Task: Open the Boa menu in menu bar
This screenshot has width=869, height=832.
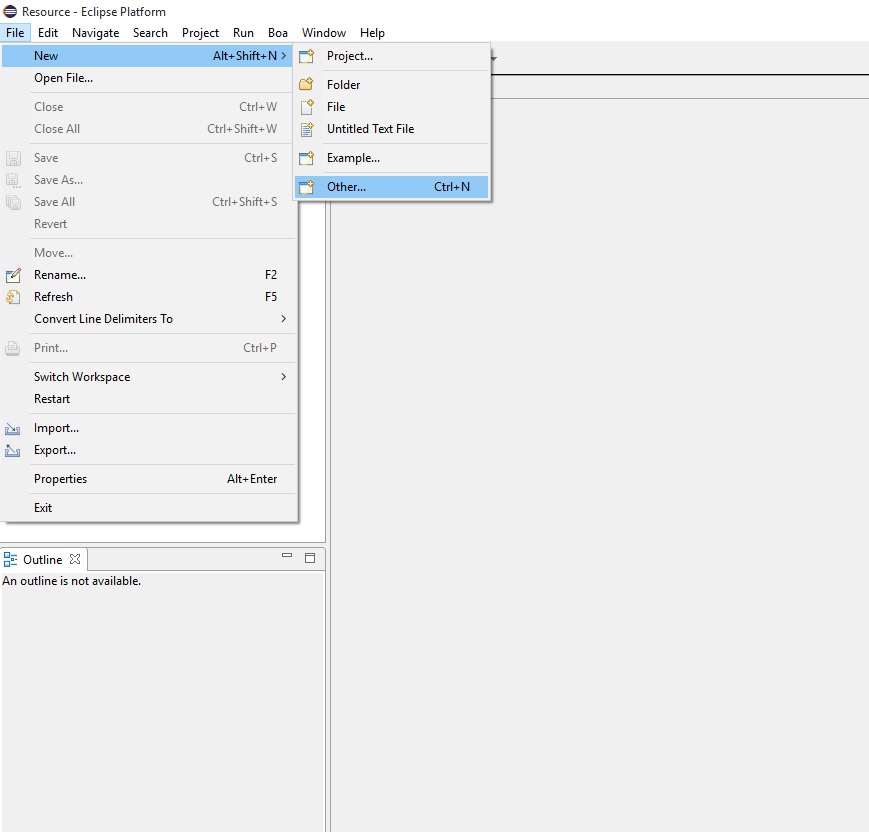Action: 277,33
